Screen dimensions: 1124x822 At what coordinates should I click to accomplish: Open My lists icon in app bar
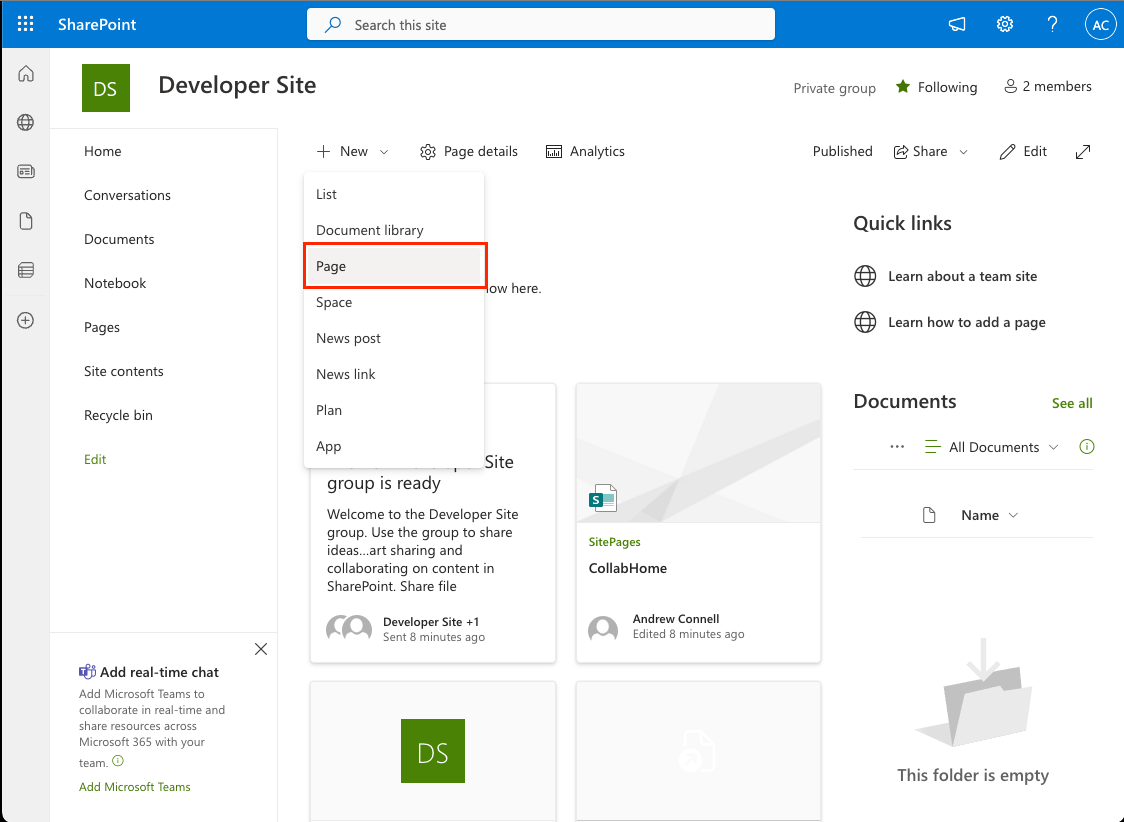point(26,270)
